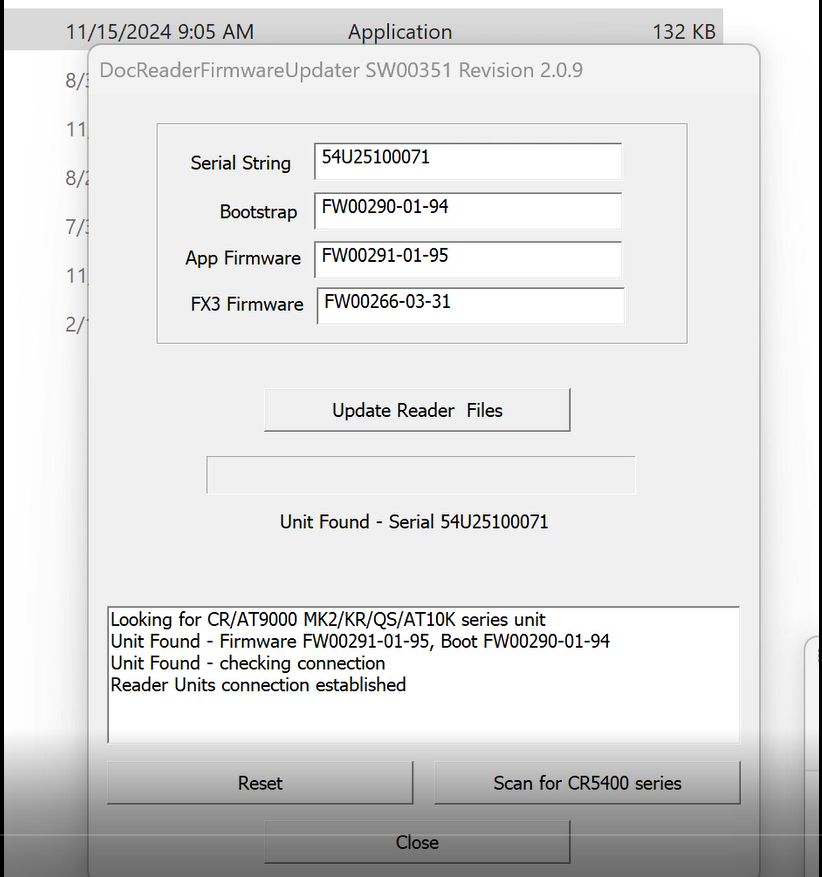822x877 pixels.
Task: Click the Serial String label
Action: click(x=240, y=163)
